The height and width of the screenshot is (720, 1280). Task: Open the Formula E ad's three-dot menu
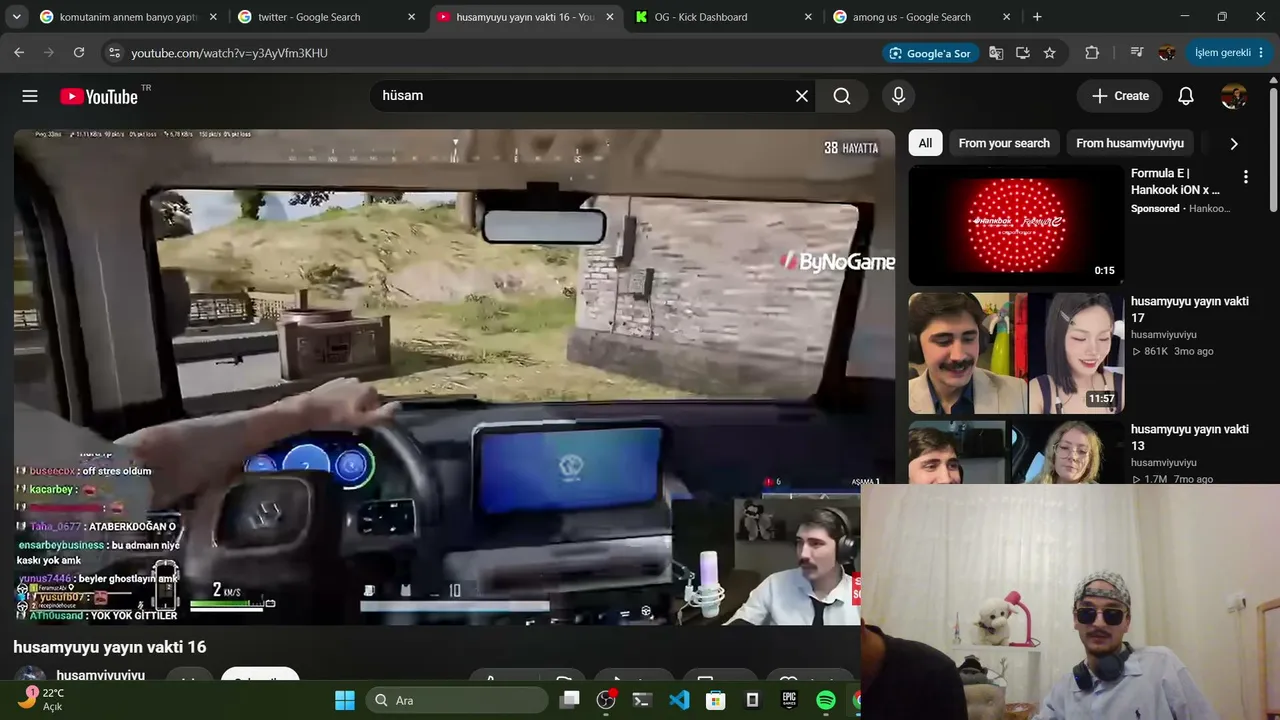click(x=1246, y=177)
